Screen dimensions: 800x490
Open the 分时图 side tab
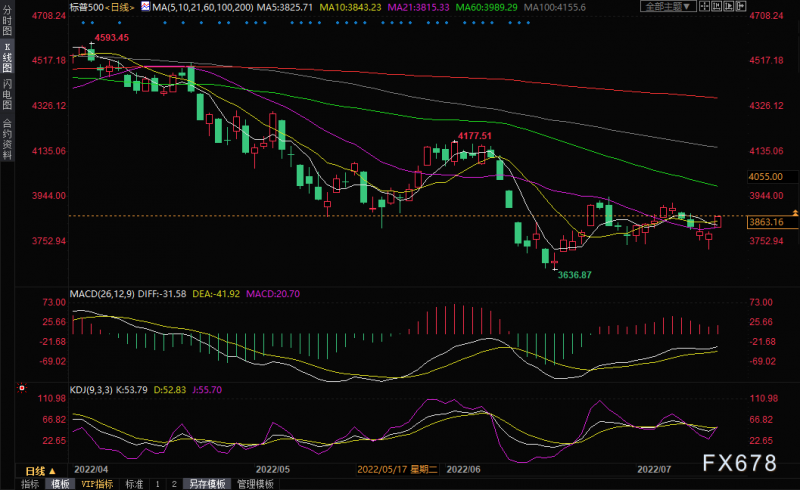click(7, 20)
